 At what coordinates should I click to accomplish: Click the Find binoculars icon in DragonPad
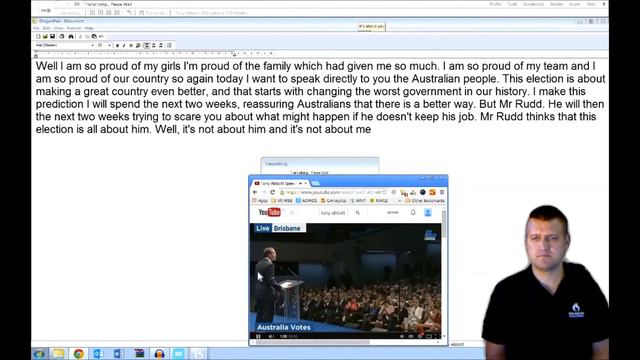point(71,36)
